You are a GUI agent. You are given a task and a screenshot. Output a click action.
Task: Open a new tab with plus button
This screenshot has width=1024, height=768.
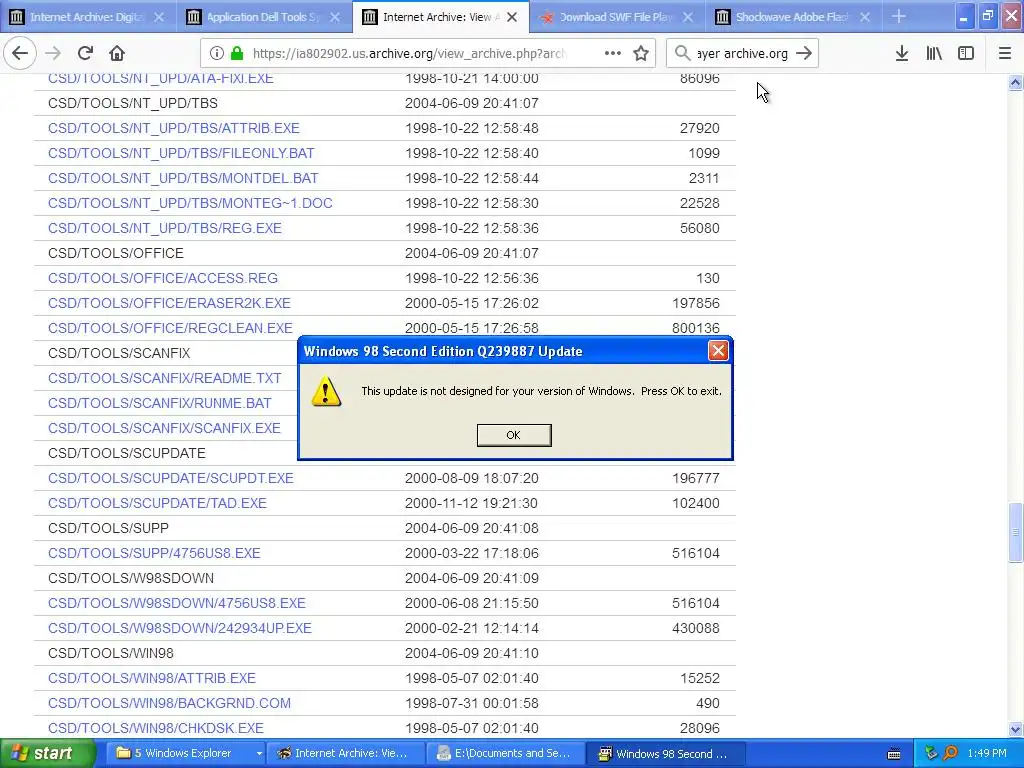click(x=899, y=16)
